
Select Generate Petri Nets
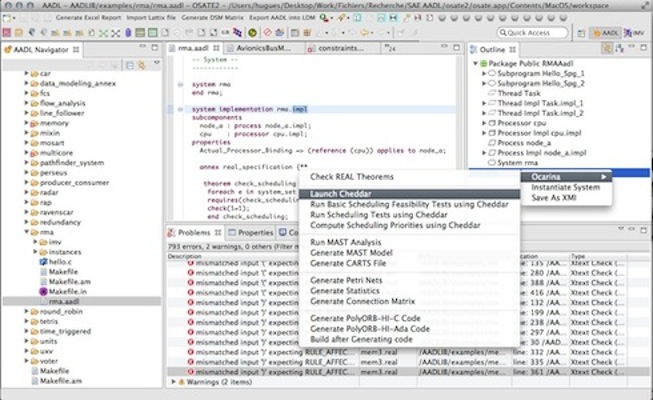click(x=346, y=280)
